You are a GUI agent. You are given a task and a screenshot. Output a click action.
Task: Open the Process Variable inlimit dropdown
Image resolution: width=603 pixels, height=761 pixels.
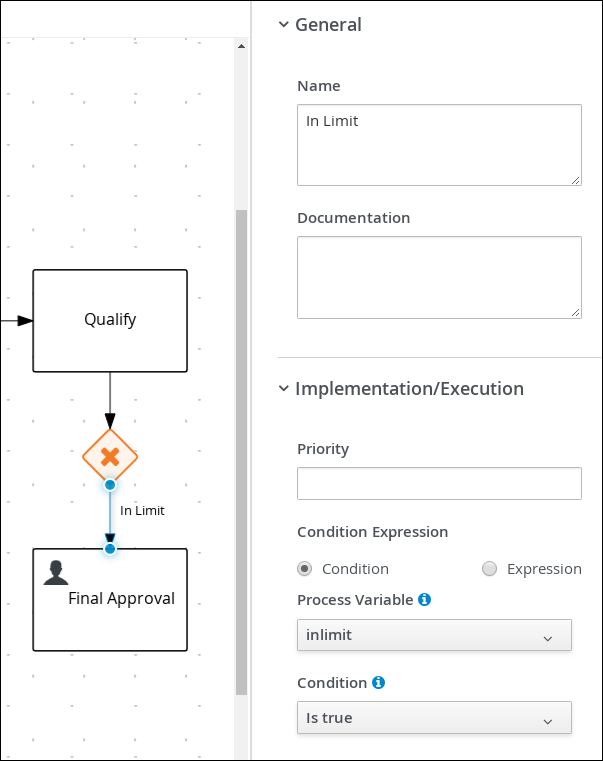tap(434, 636)
